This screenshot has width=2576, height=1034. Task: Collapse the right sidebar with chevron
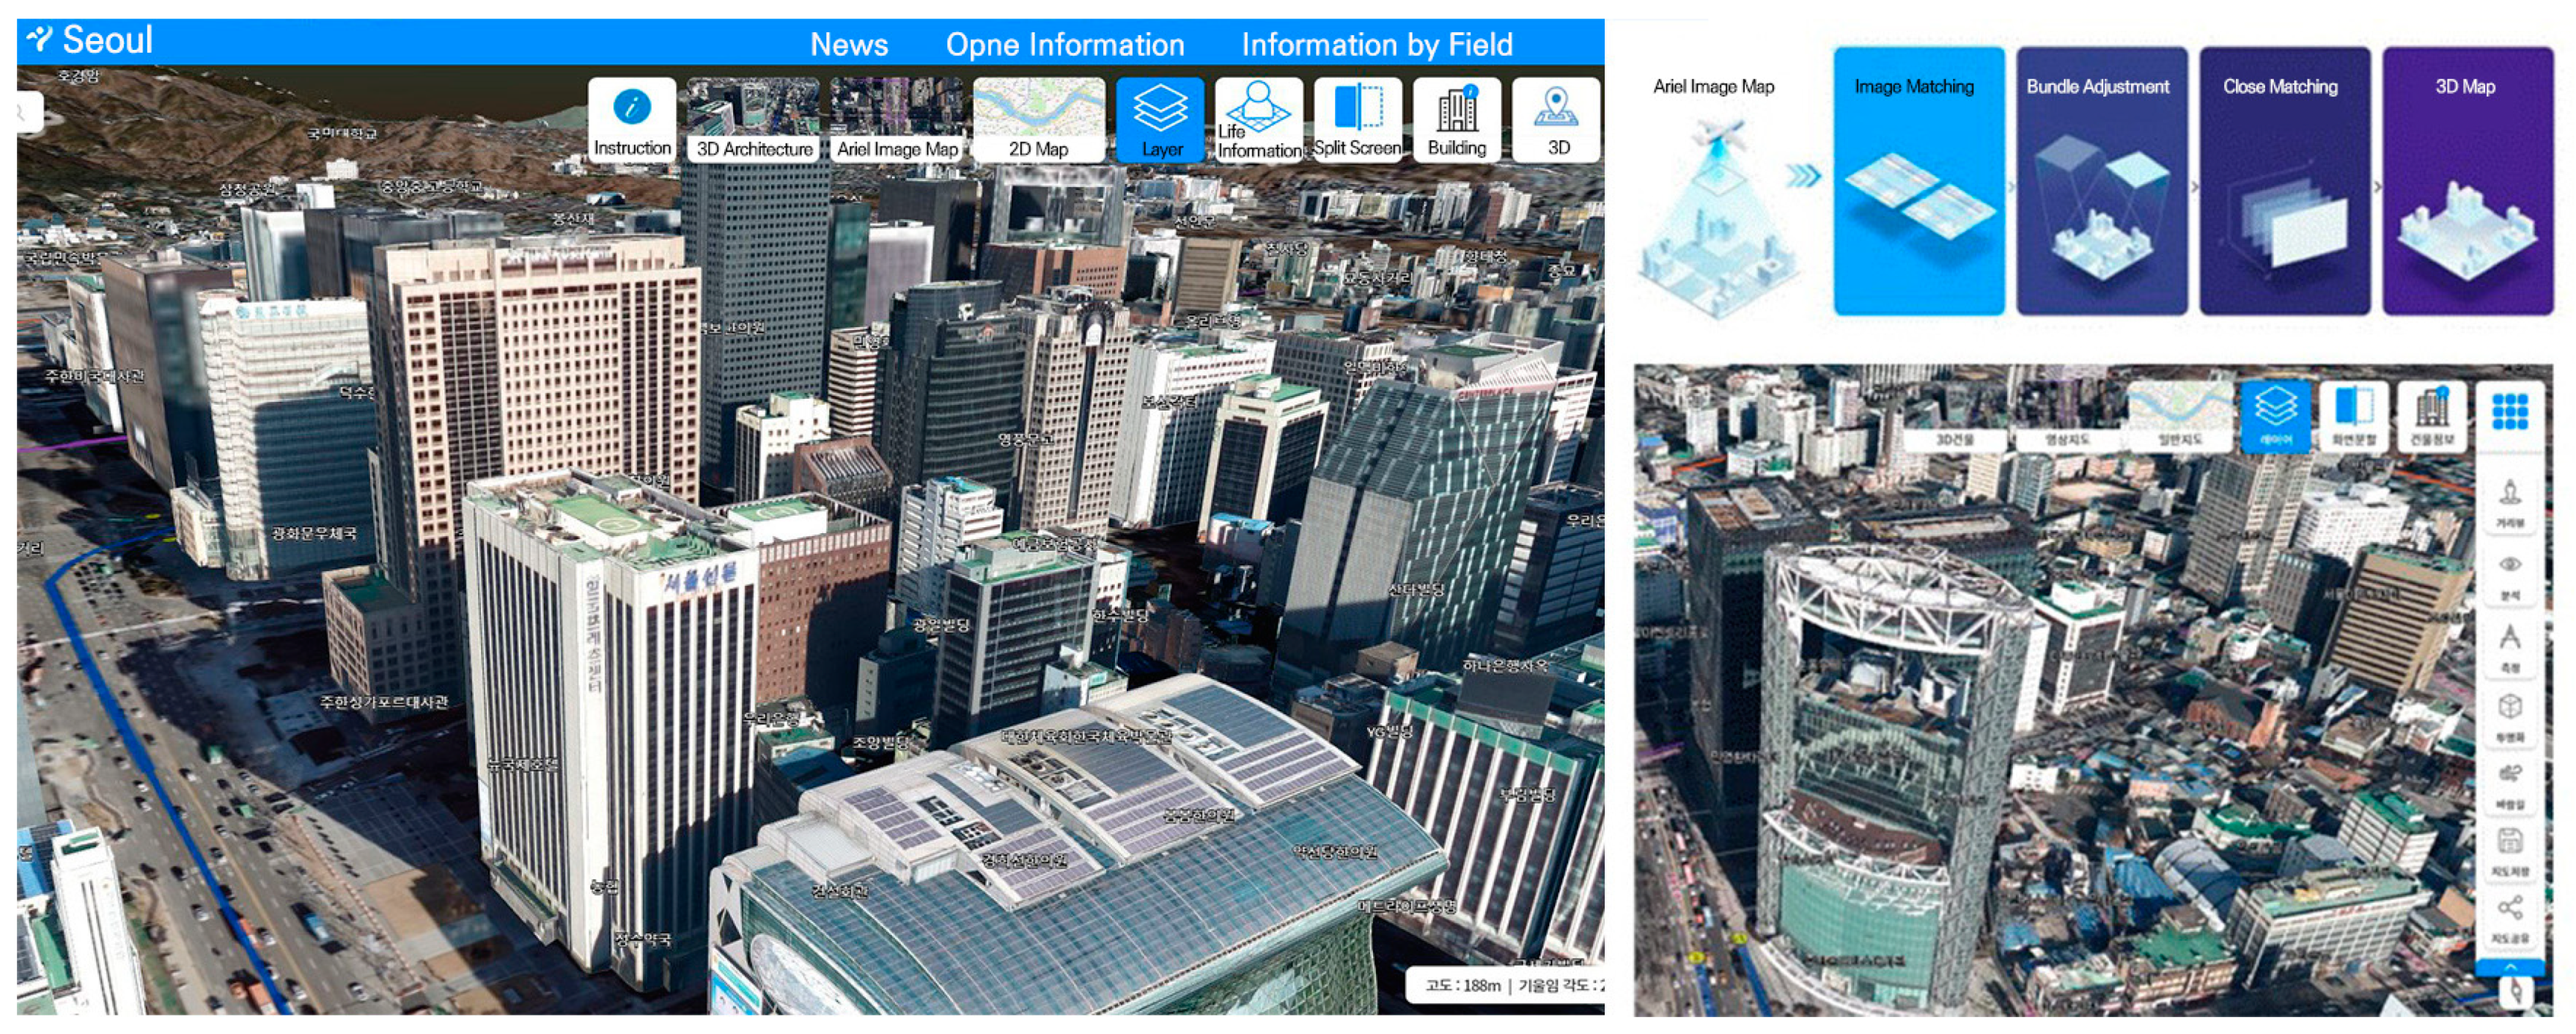(2509, 968)
